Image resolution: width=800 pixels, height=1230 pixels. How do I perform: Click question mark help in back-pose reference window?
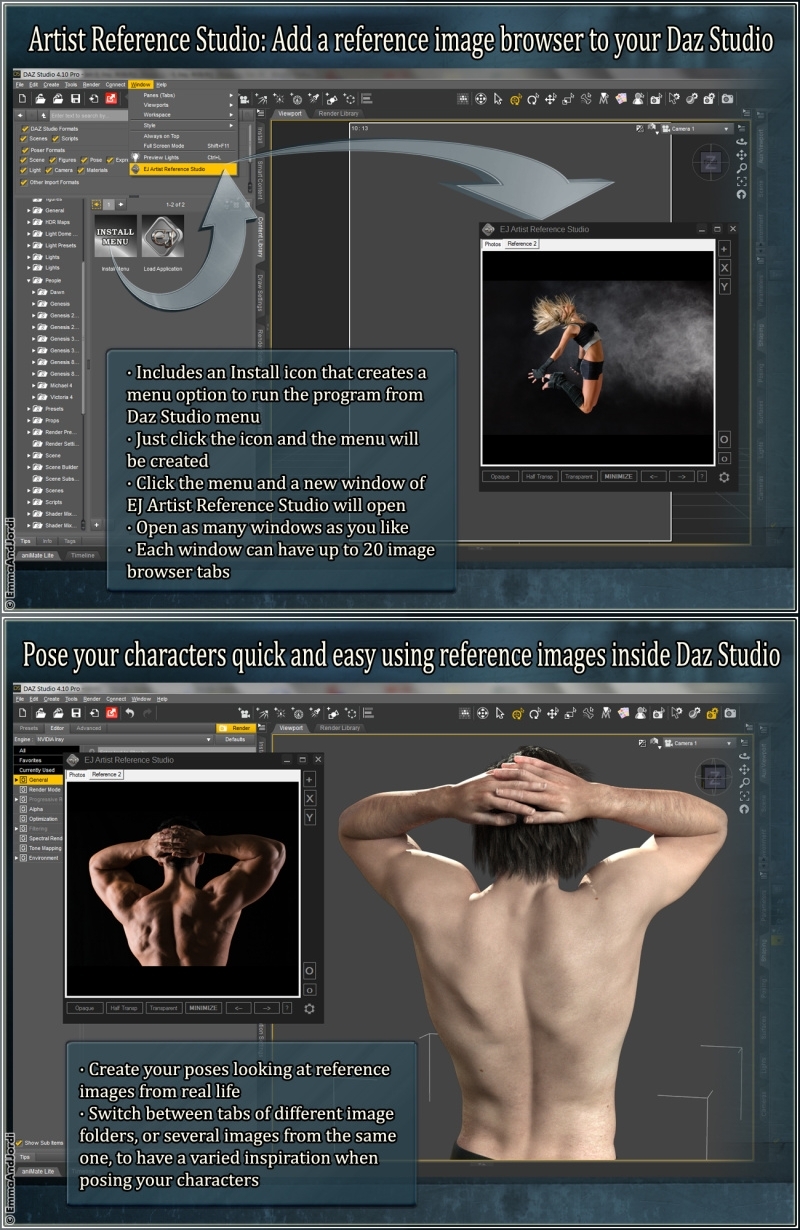[x=287, y=1008]
